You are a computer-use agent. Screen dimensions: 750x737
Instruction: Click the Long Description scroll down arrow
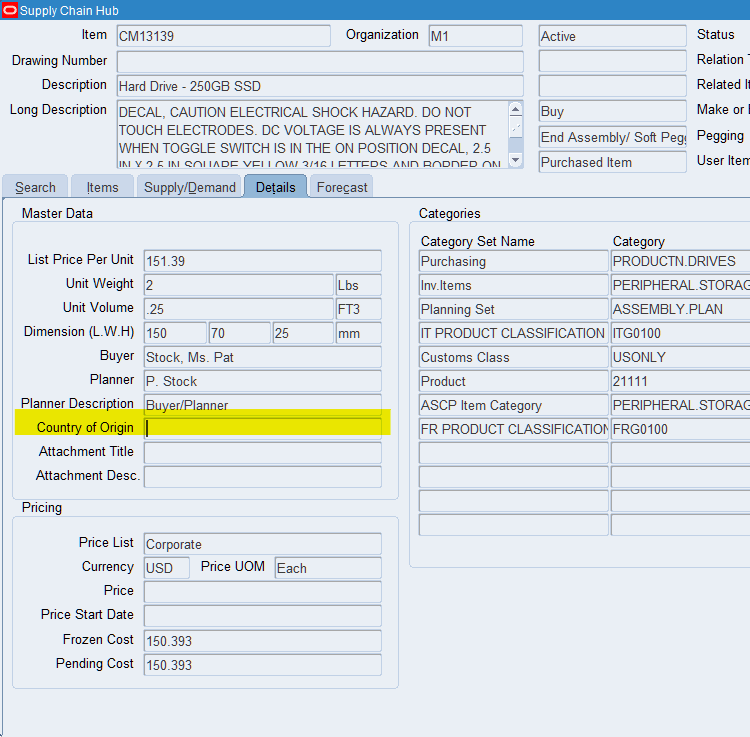click(516, 160)
